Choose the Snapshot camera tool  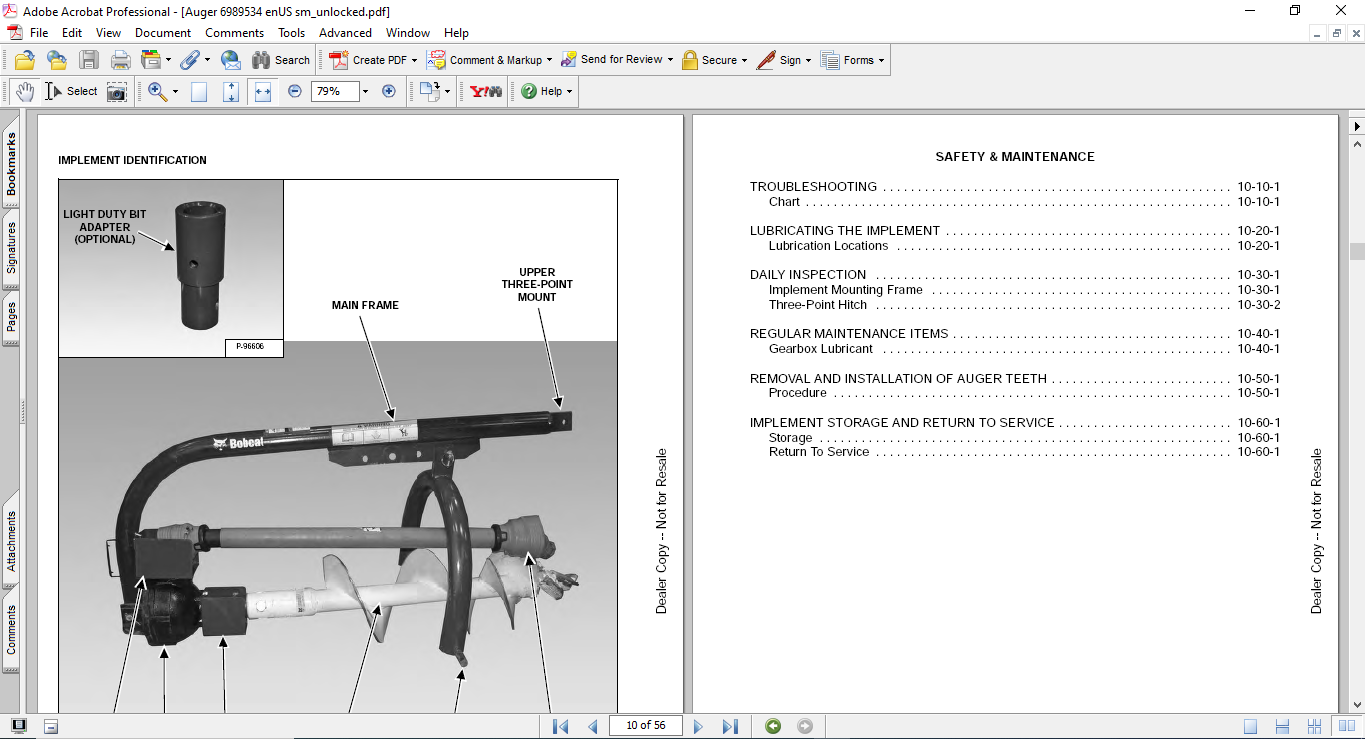(117, 92)
